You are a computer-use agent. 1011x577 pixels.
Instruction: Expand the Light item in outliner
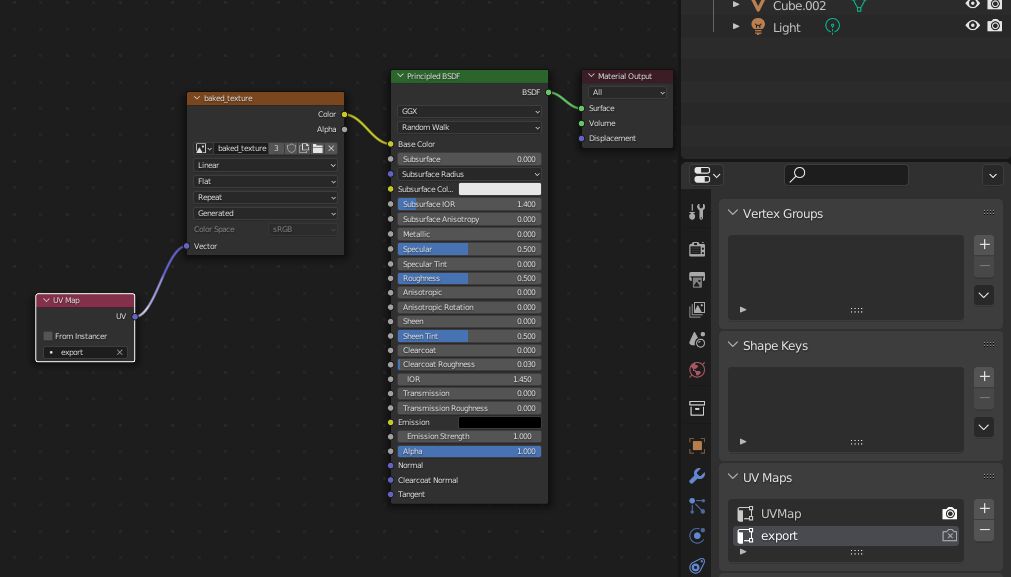736,26
